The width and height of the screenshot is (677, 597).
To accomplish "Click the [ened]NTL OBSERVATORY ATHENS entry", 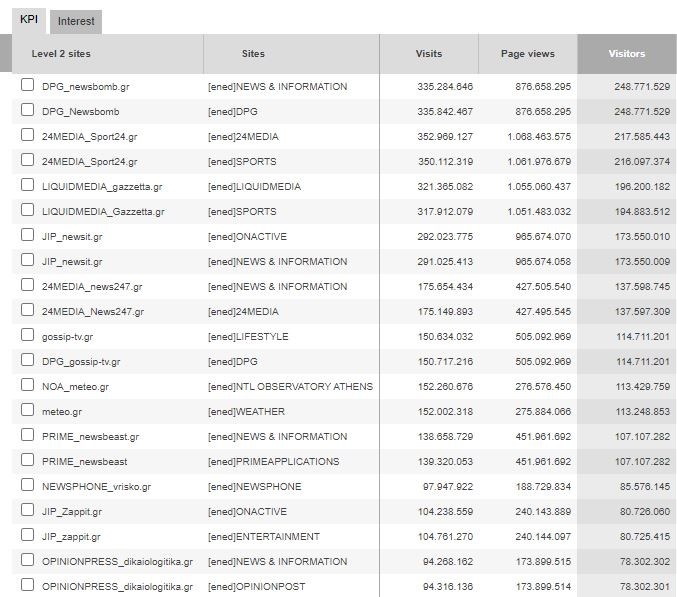I will 290,387.
